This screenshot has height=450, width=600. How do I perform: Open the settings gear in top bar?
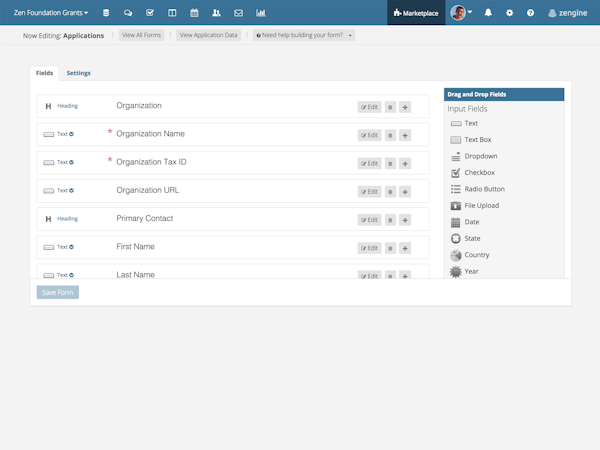point(509,13)
